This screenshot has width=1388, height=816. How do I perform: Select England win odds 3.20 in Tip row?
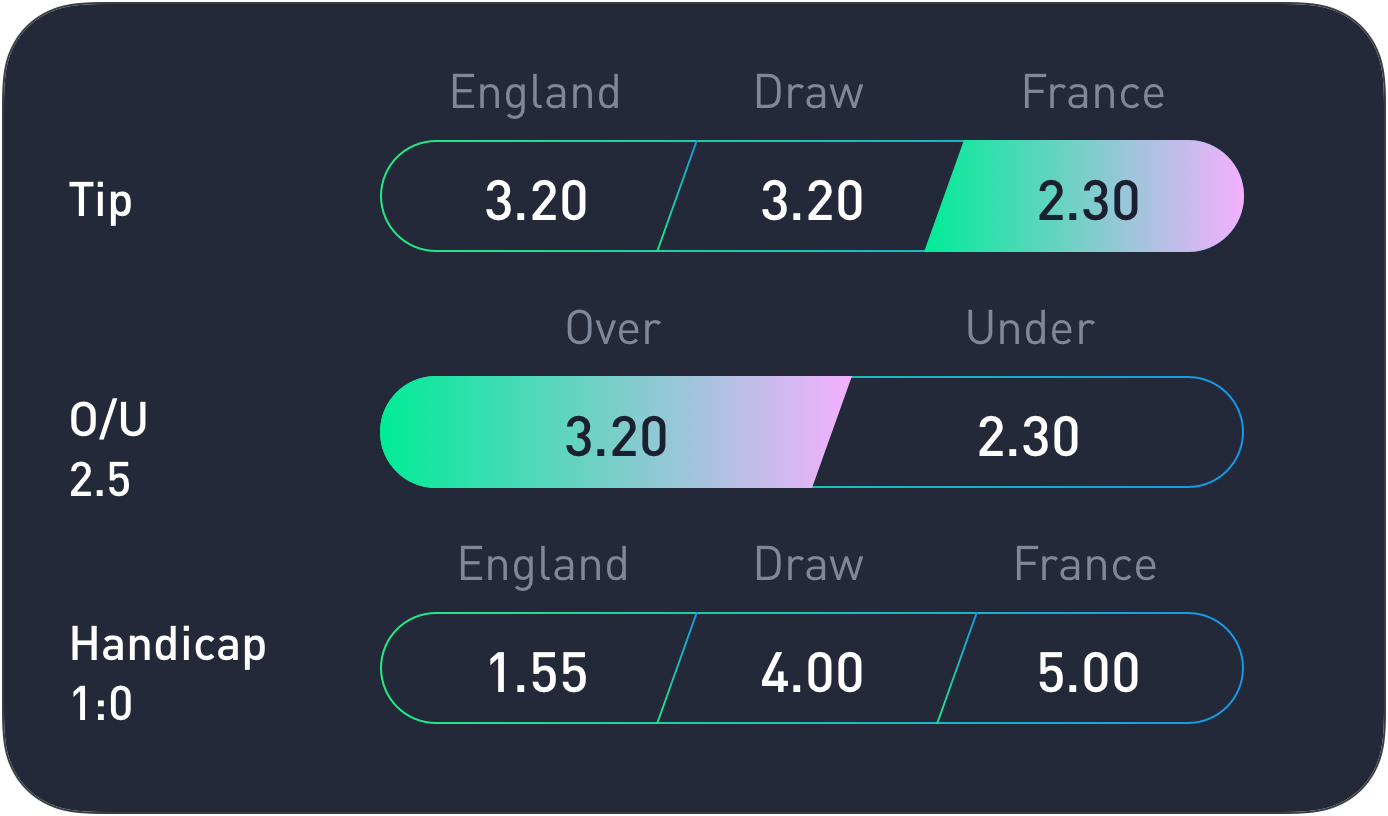(x=535, y=199)
